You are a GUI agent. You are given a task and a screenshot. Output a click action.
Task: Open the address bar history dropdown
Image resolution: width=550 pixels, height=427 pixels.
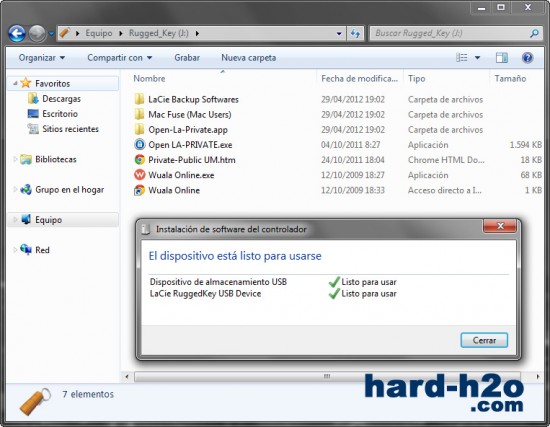click(339, 34)
